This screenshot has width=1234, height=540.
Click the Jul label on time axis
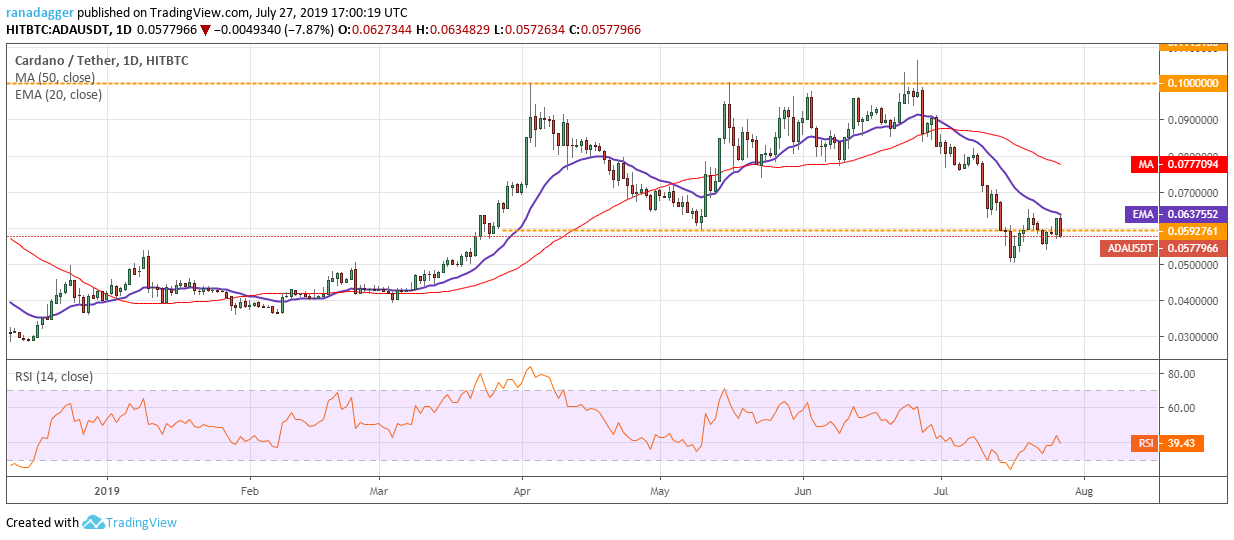coord(940,491)
